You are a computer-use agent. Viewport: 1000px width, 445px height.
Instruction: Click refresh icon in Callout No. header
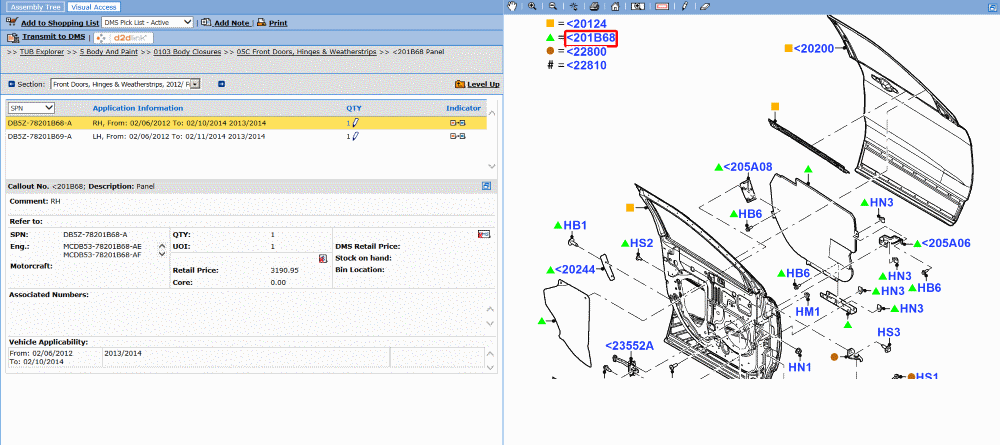coord(487,186)
